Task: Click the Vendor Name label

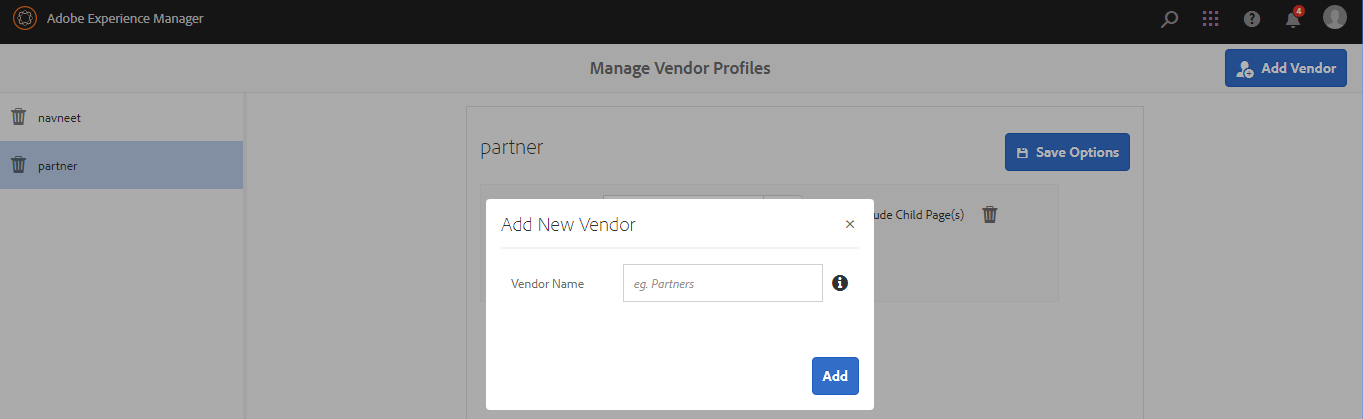Action: tap(547, 284)
